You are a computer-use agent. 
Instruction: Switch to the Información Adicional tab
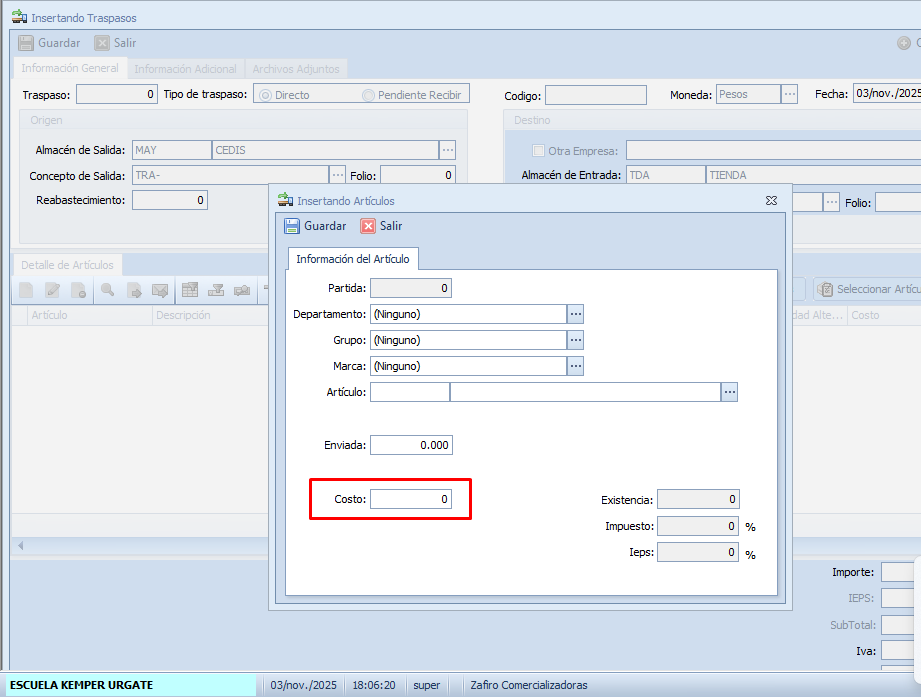coord(185,69)
